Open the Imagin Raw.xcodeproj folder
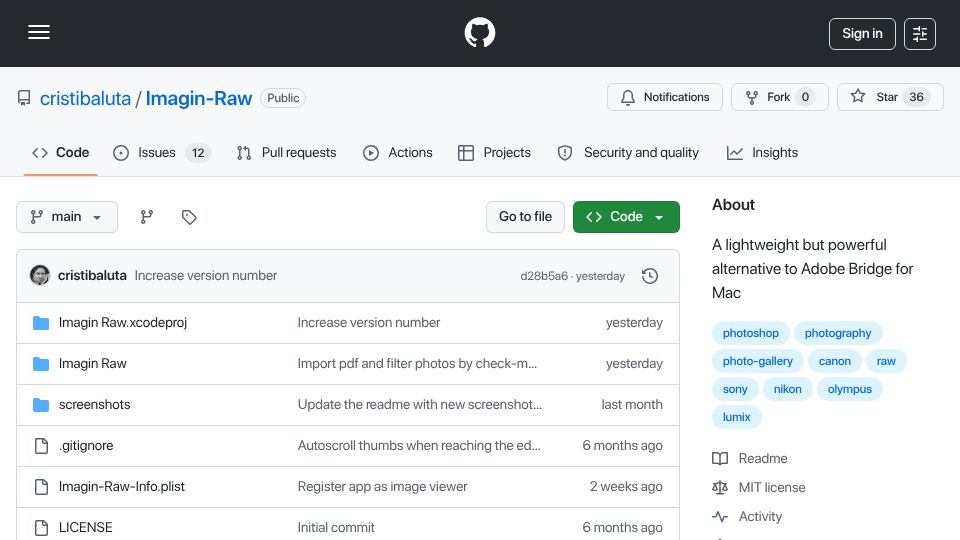 click(122, 323)
